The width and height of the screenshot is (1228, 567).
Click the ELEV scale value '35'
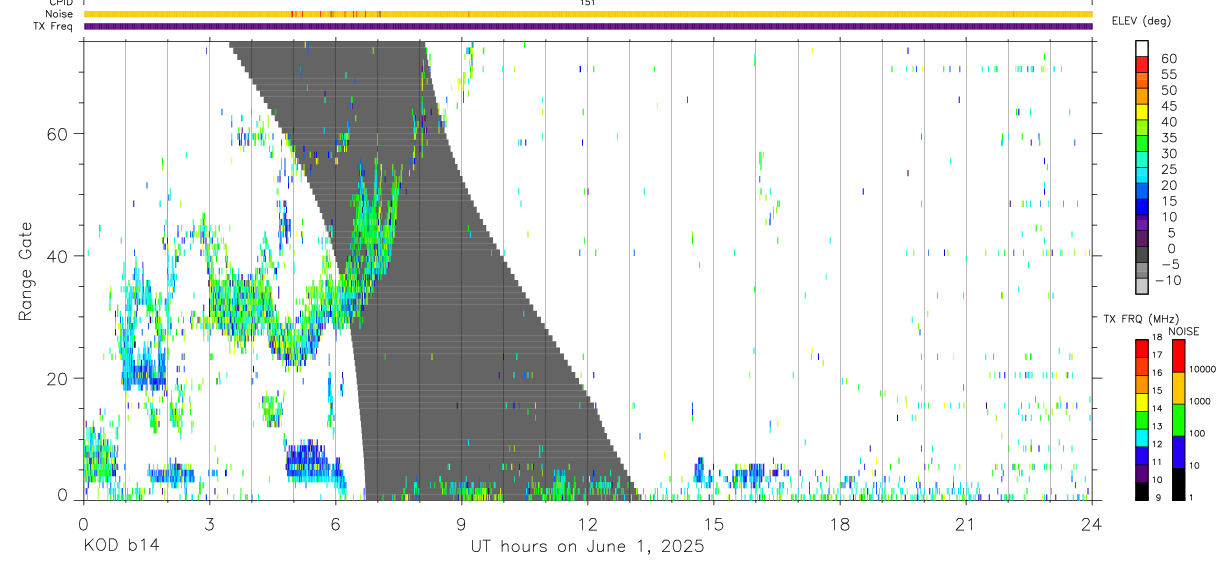1169,138
